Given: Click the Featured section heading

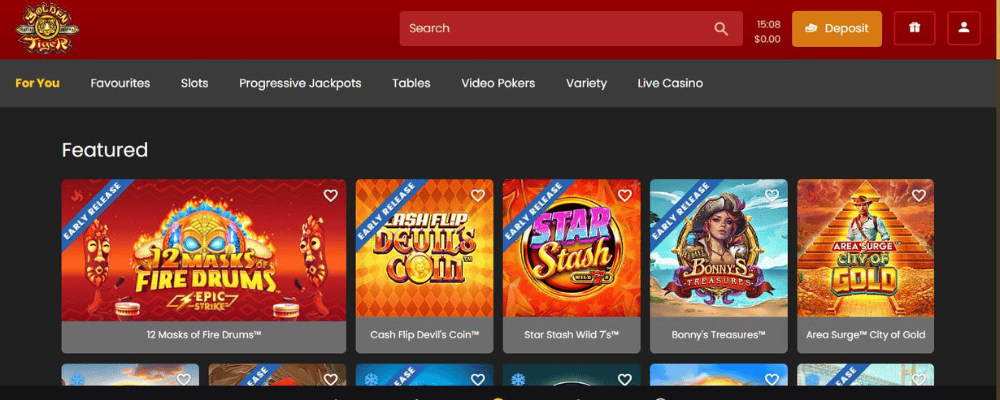Looking at the screenshot, I should tap(105, 150).
